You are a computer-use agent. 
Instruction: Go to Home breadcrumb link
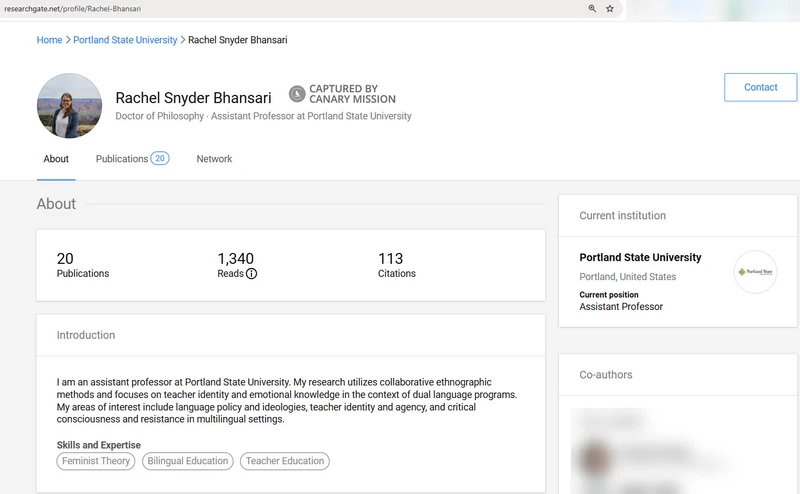(x=49, y=40)
